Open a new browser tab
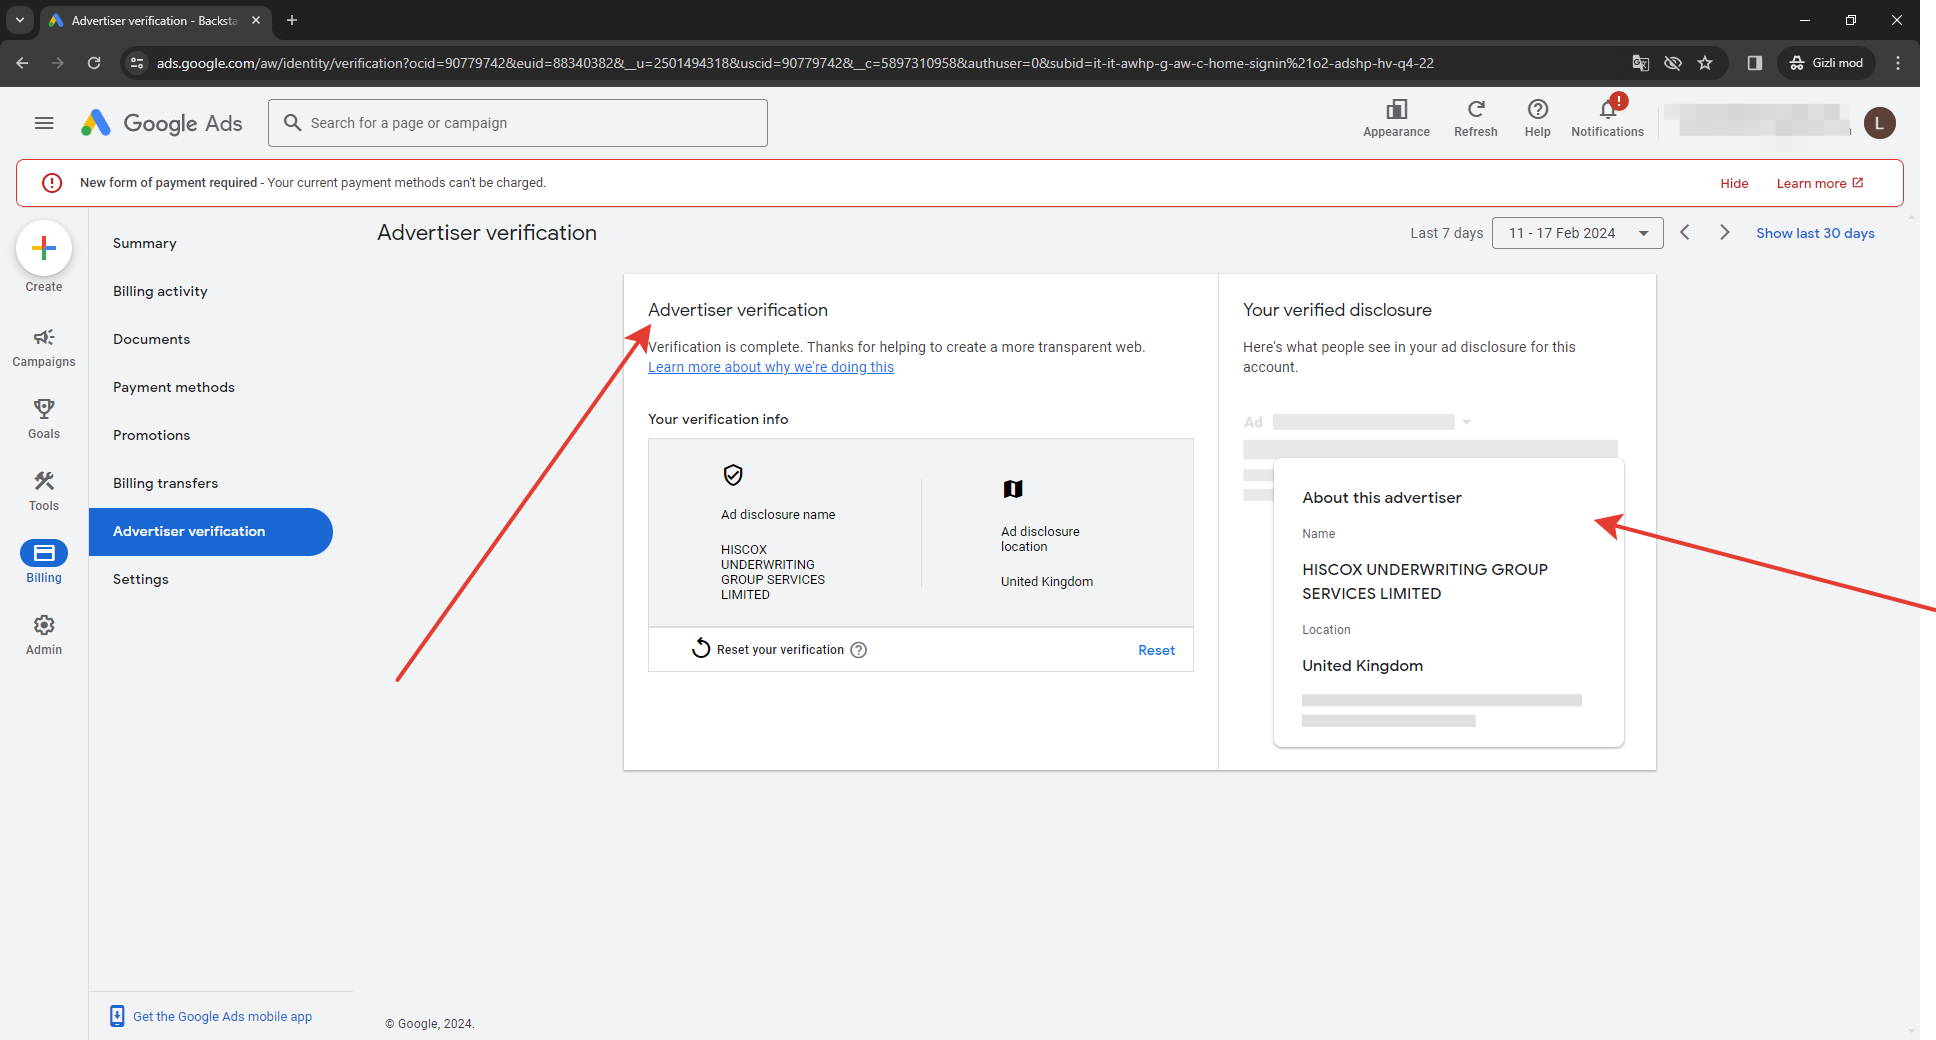The width and height of the screenshot is (1936, 1040). 292,20
